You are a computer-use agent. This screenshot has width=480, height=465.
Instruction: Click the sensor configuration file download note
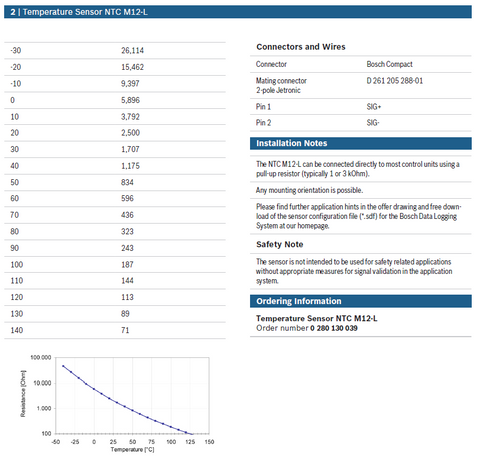(358, 216)
